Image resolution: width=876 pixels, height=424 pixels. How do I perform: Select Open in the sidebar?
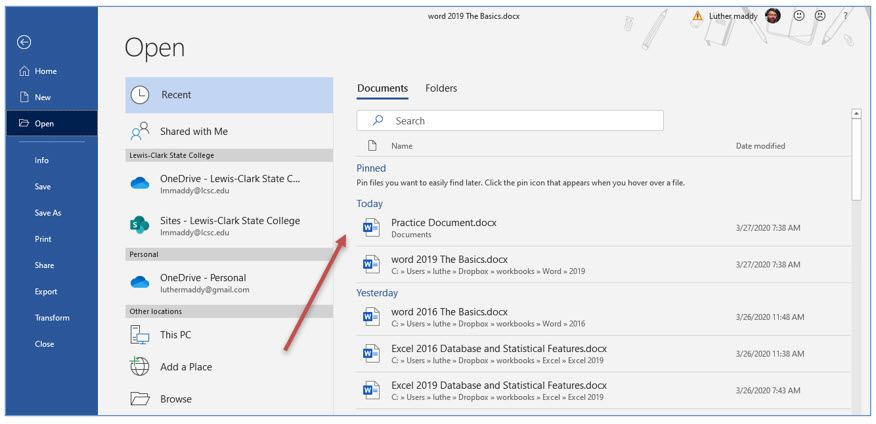point(51,123)
